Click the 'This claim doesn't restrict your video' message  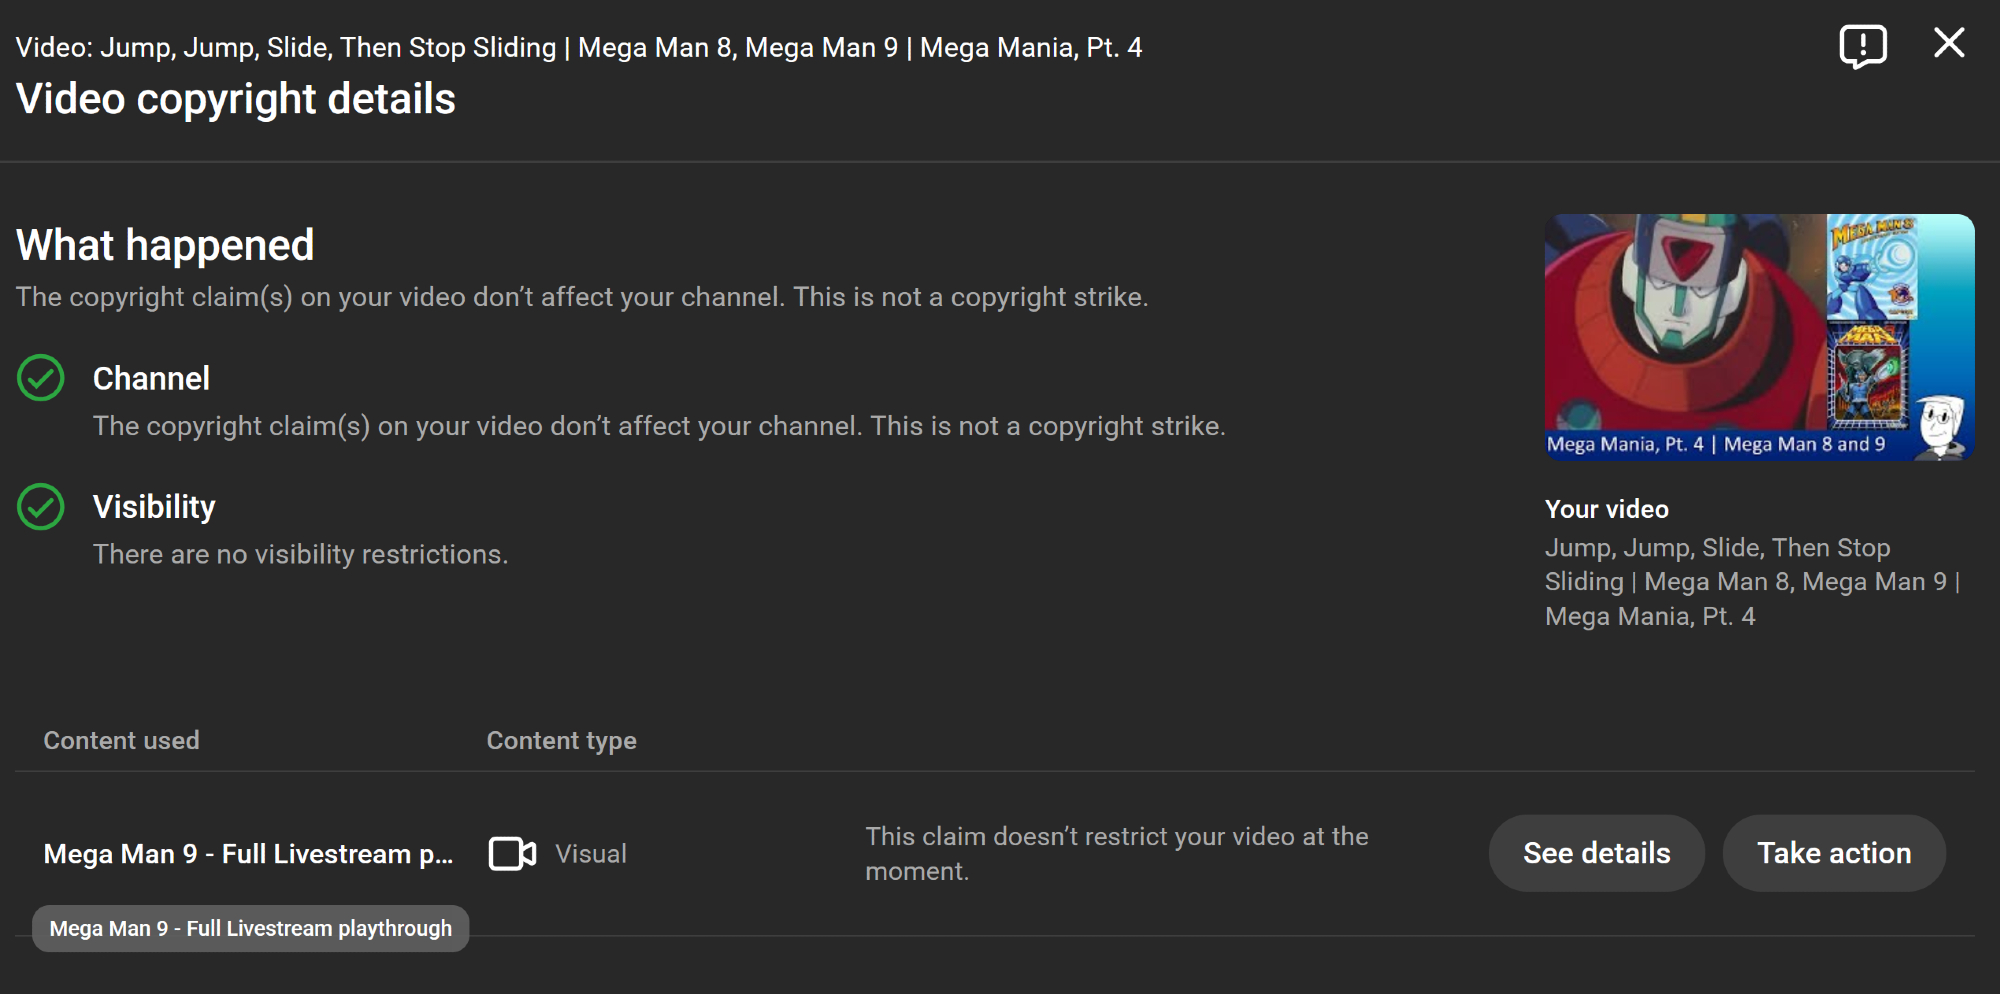coord(1116,853)
